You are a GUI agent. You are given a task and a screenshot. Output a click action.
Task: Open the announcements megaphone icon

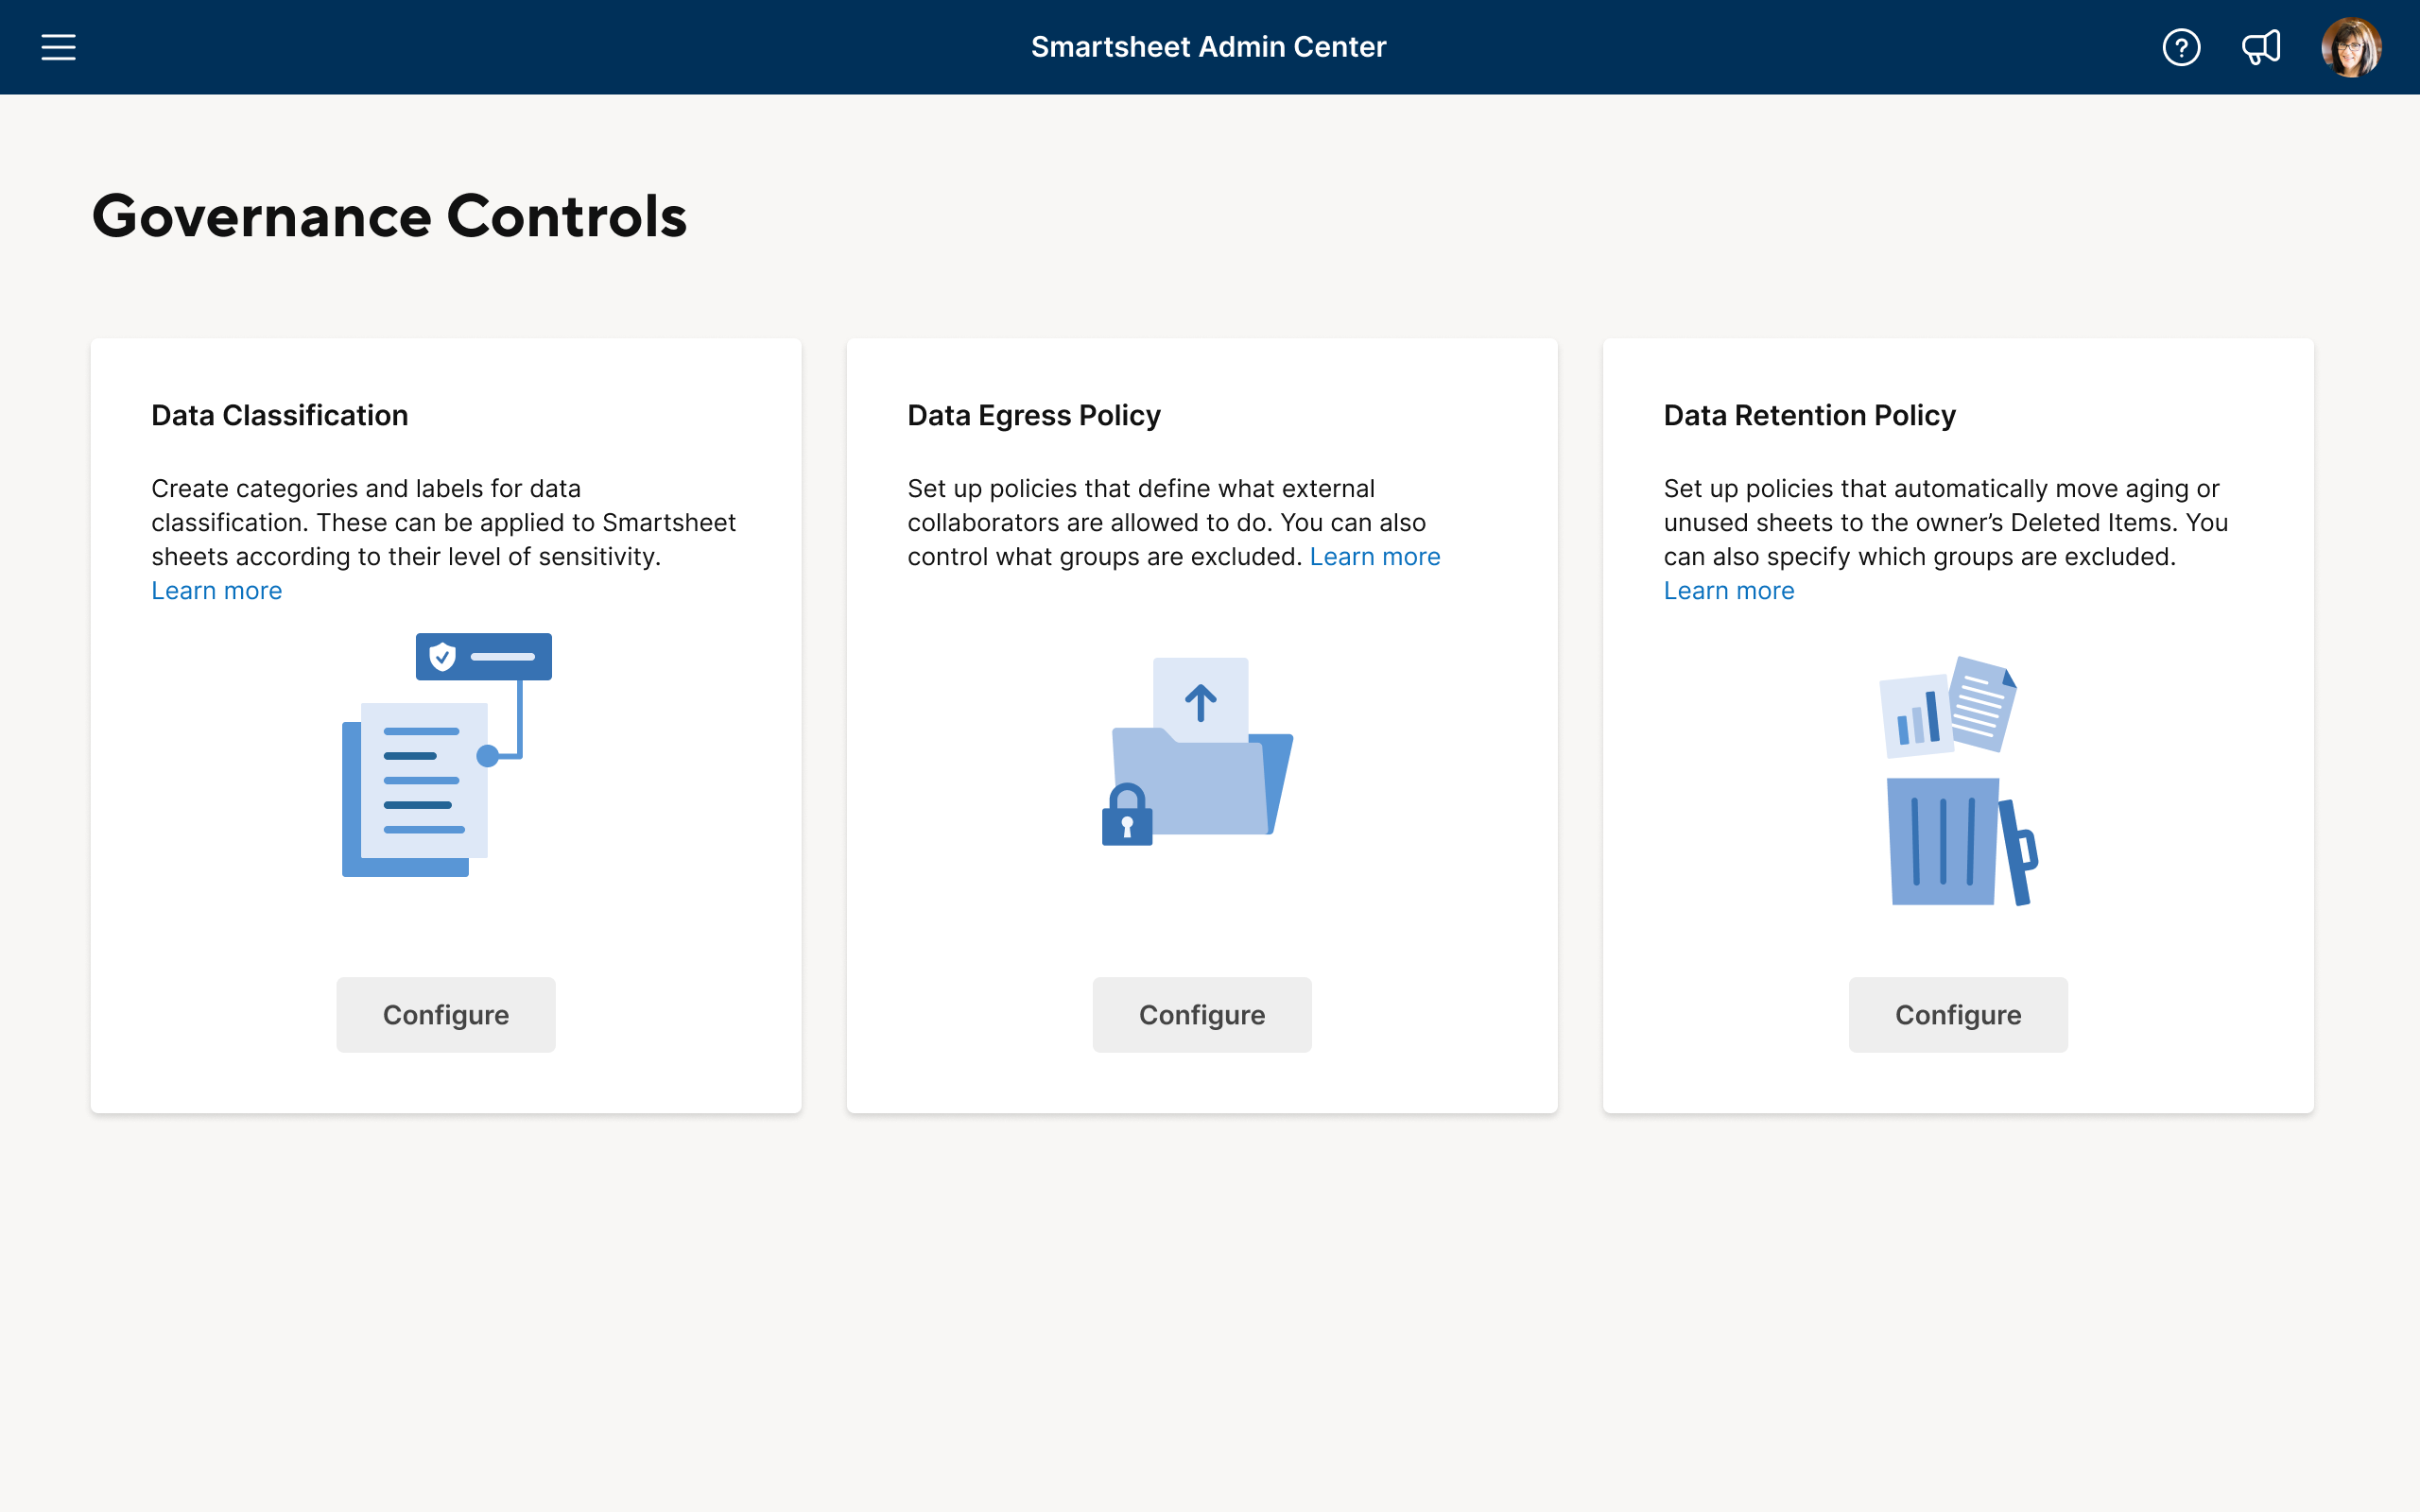tap(2261, 47)
